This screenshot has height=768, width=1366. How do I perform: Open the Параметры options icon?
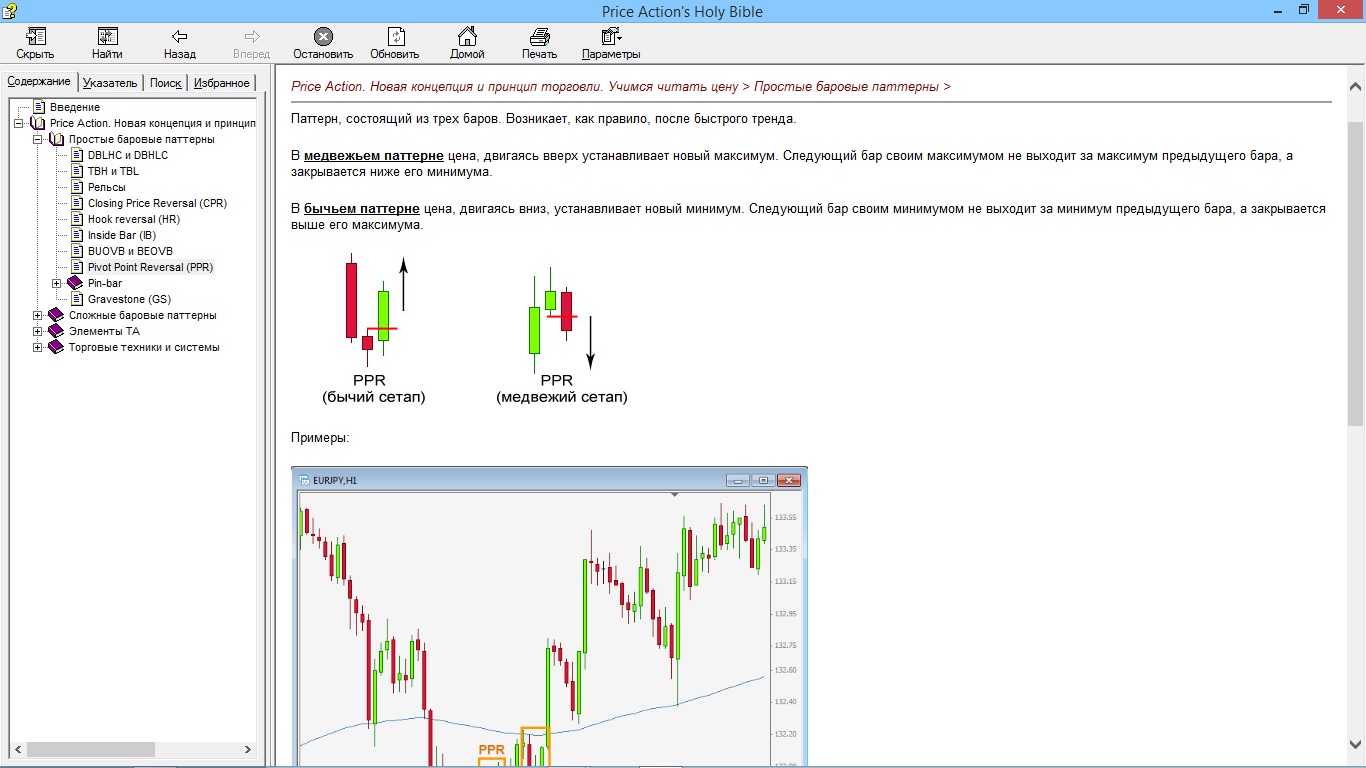pyautogui.click(x=611, y=37)
